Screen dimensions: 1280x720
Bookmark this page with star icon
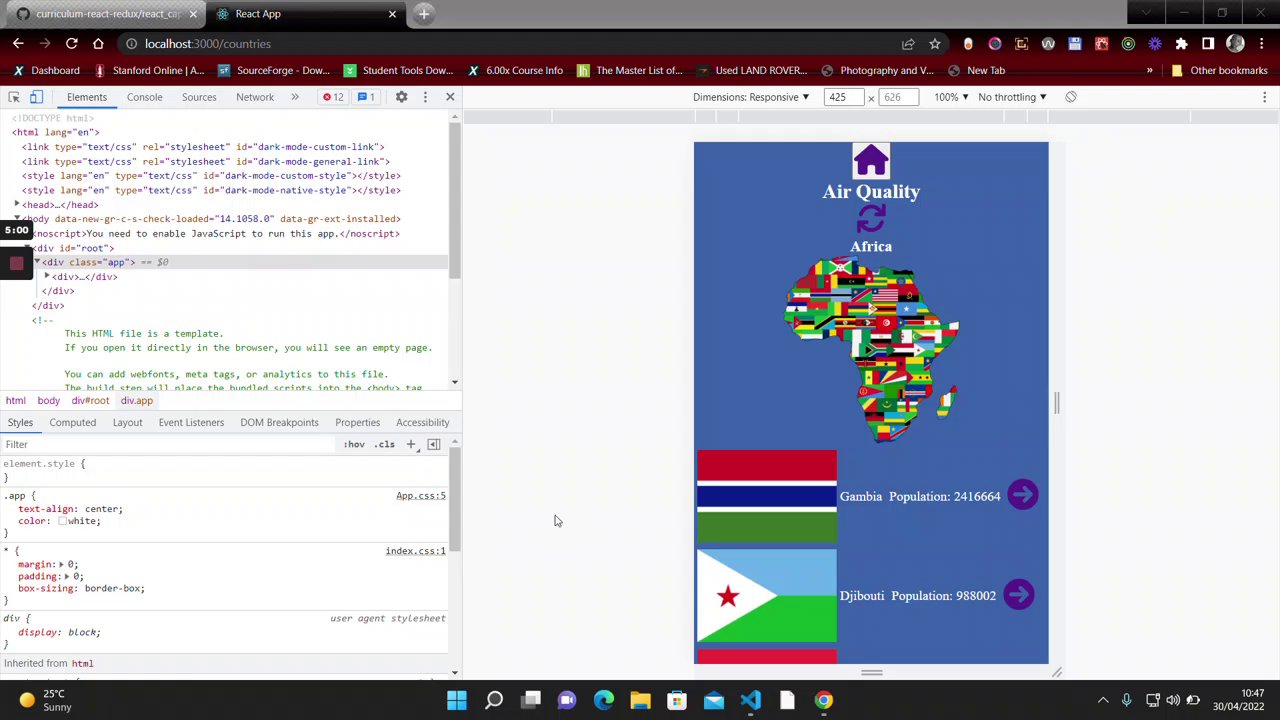pos(935,44)
